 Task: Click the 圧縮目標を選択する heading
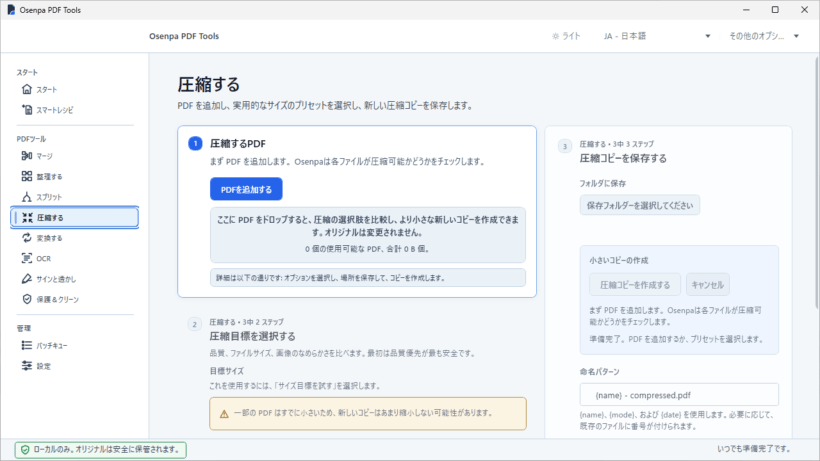coord(253,336)
